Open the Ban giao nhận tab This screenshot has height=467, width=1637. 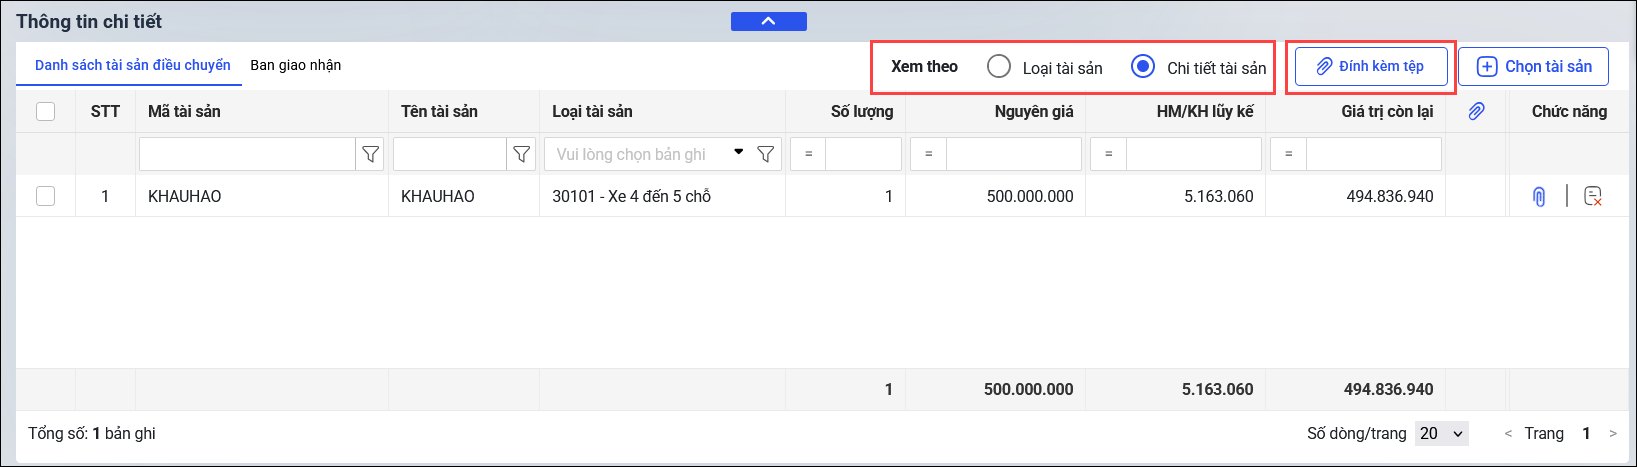coord(295,65)
